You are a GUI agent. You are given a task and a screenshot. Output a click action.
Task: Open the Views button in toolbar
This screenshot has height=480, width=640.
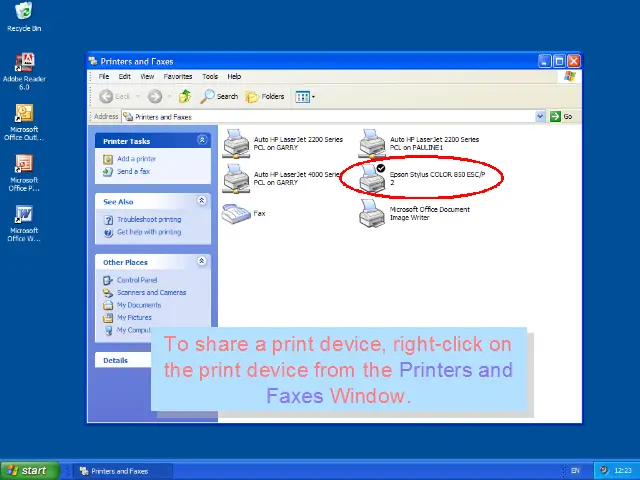(302, 97)
